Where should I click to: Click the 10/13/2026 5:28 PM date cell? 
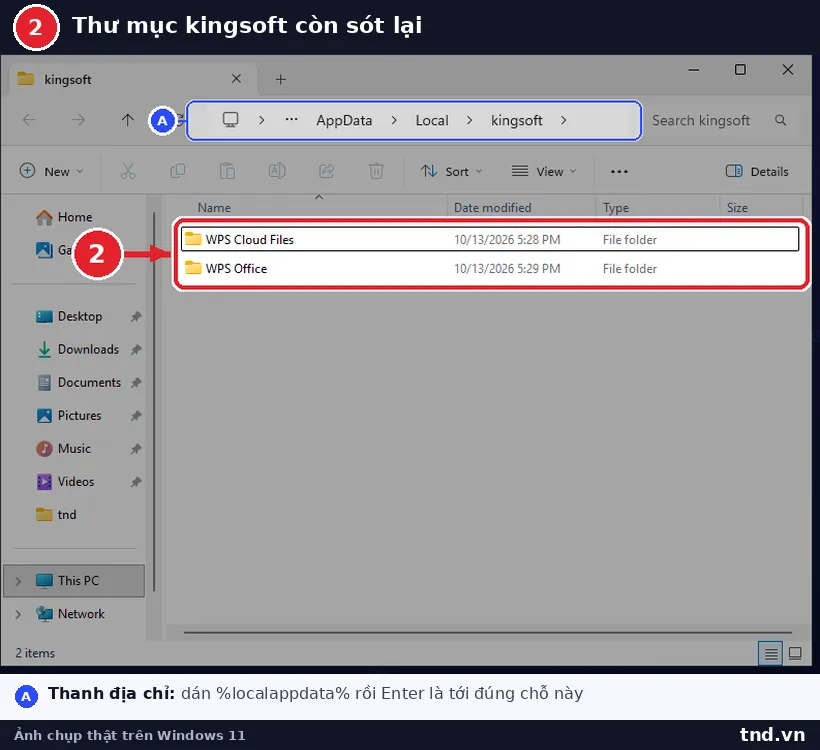click(507, 240)
